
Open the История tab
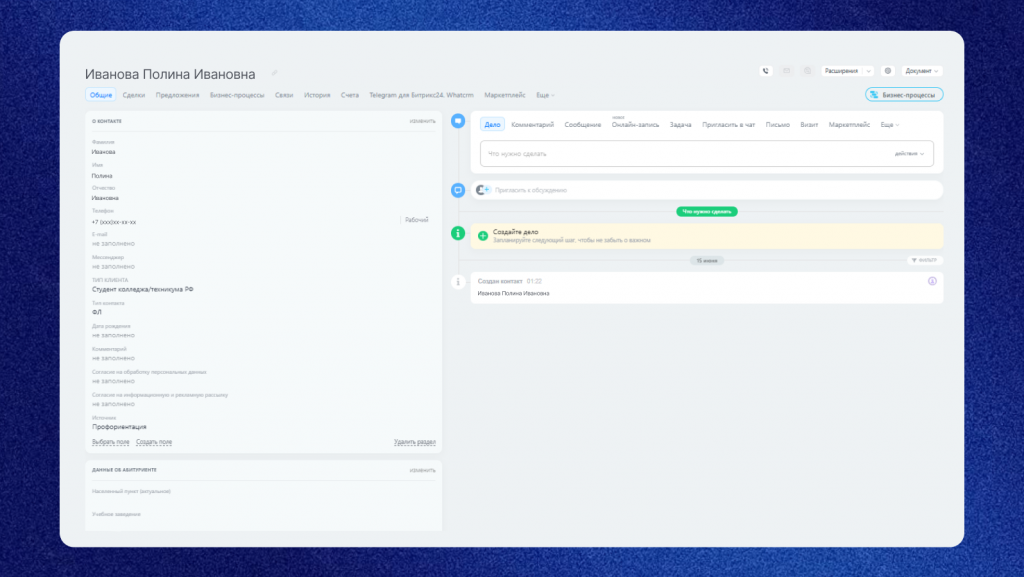pyautogui.click(x=317, y=95)
